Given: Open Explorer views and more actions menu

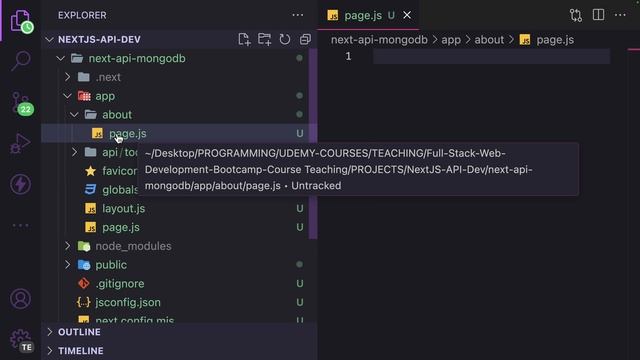Looking at the screenshot, I should pyautogui.click(x=298, y=15).
